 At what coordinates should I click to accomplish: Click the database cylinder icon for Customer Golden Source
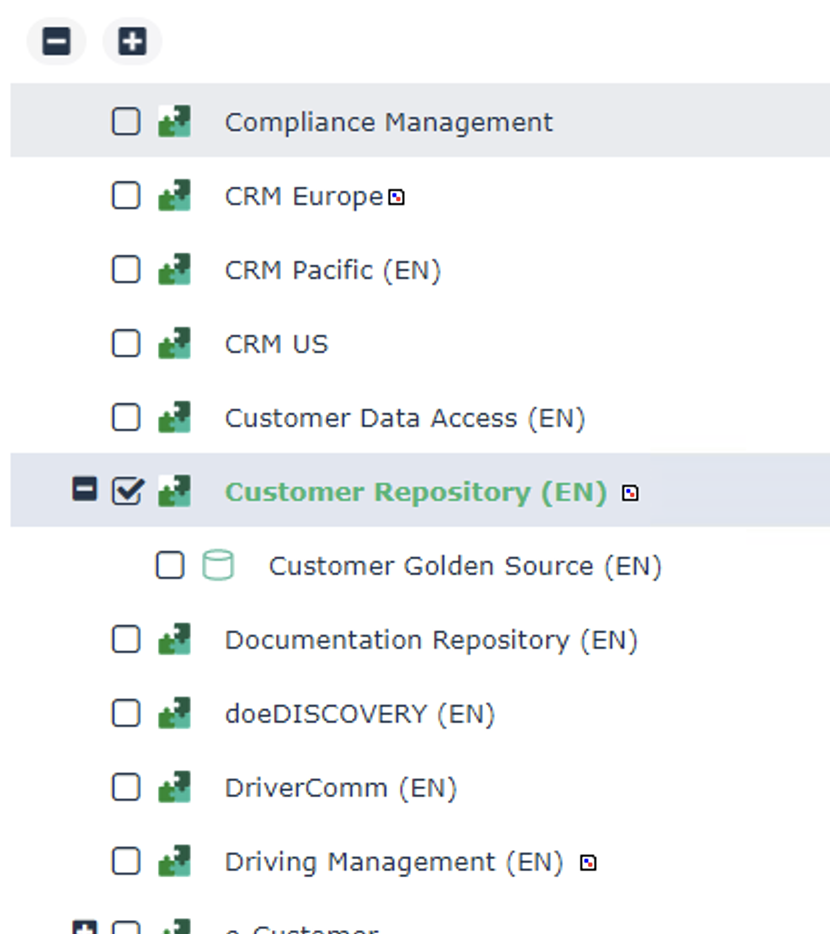[x=218, y=565]
